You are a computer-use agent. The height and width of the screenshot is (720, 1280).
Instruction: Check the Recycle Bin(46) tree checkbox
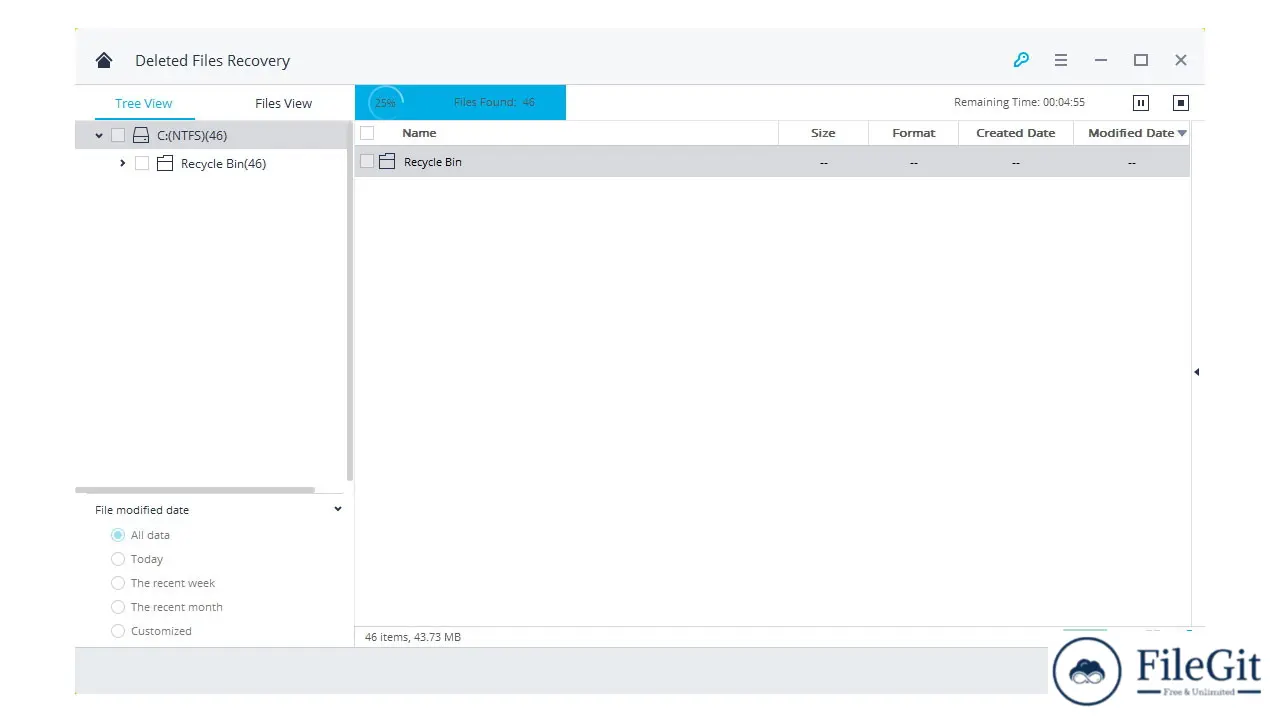click(x=142, y=163)
